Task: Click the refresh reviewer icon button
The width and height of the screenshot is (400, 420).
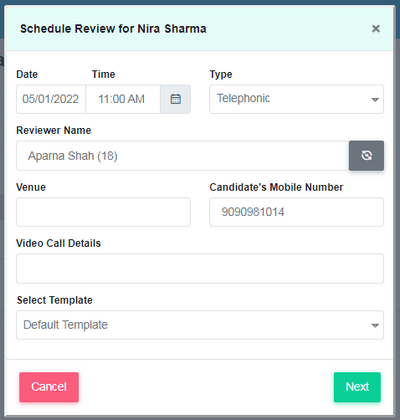Action: [366, 156]
